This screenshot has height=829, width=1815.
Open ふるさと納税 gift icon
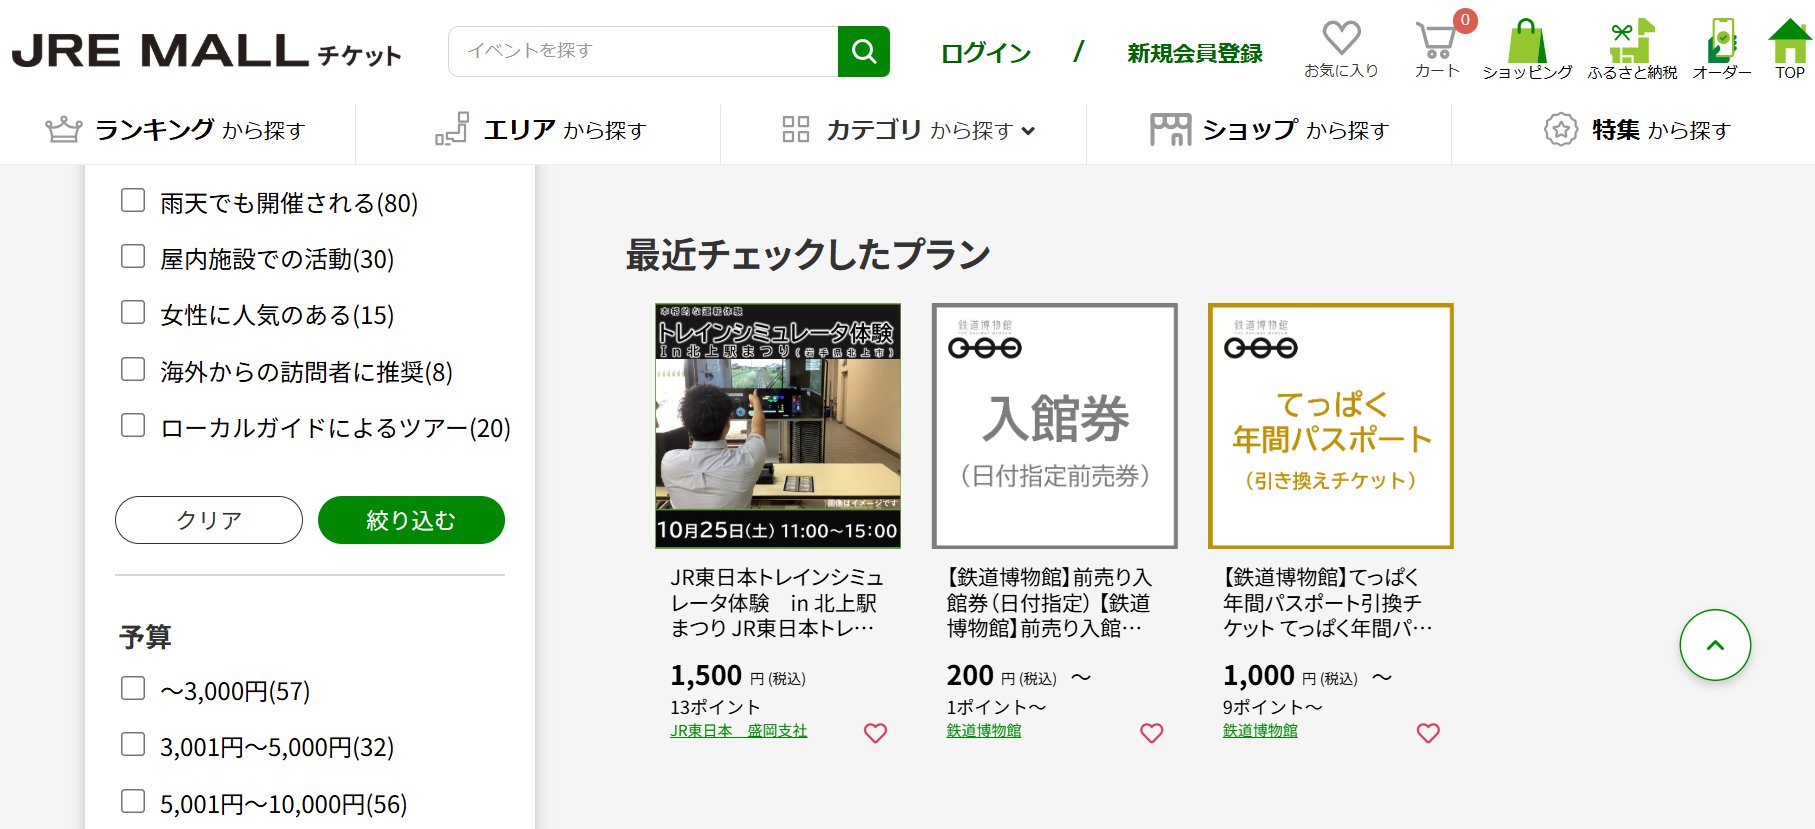[x=1632, y=41]
